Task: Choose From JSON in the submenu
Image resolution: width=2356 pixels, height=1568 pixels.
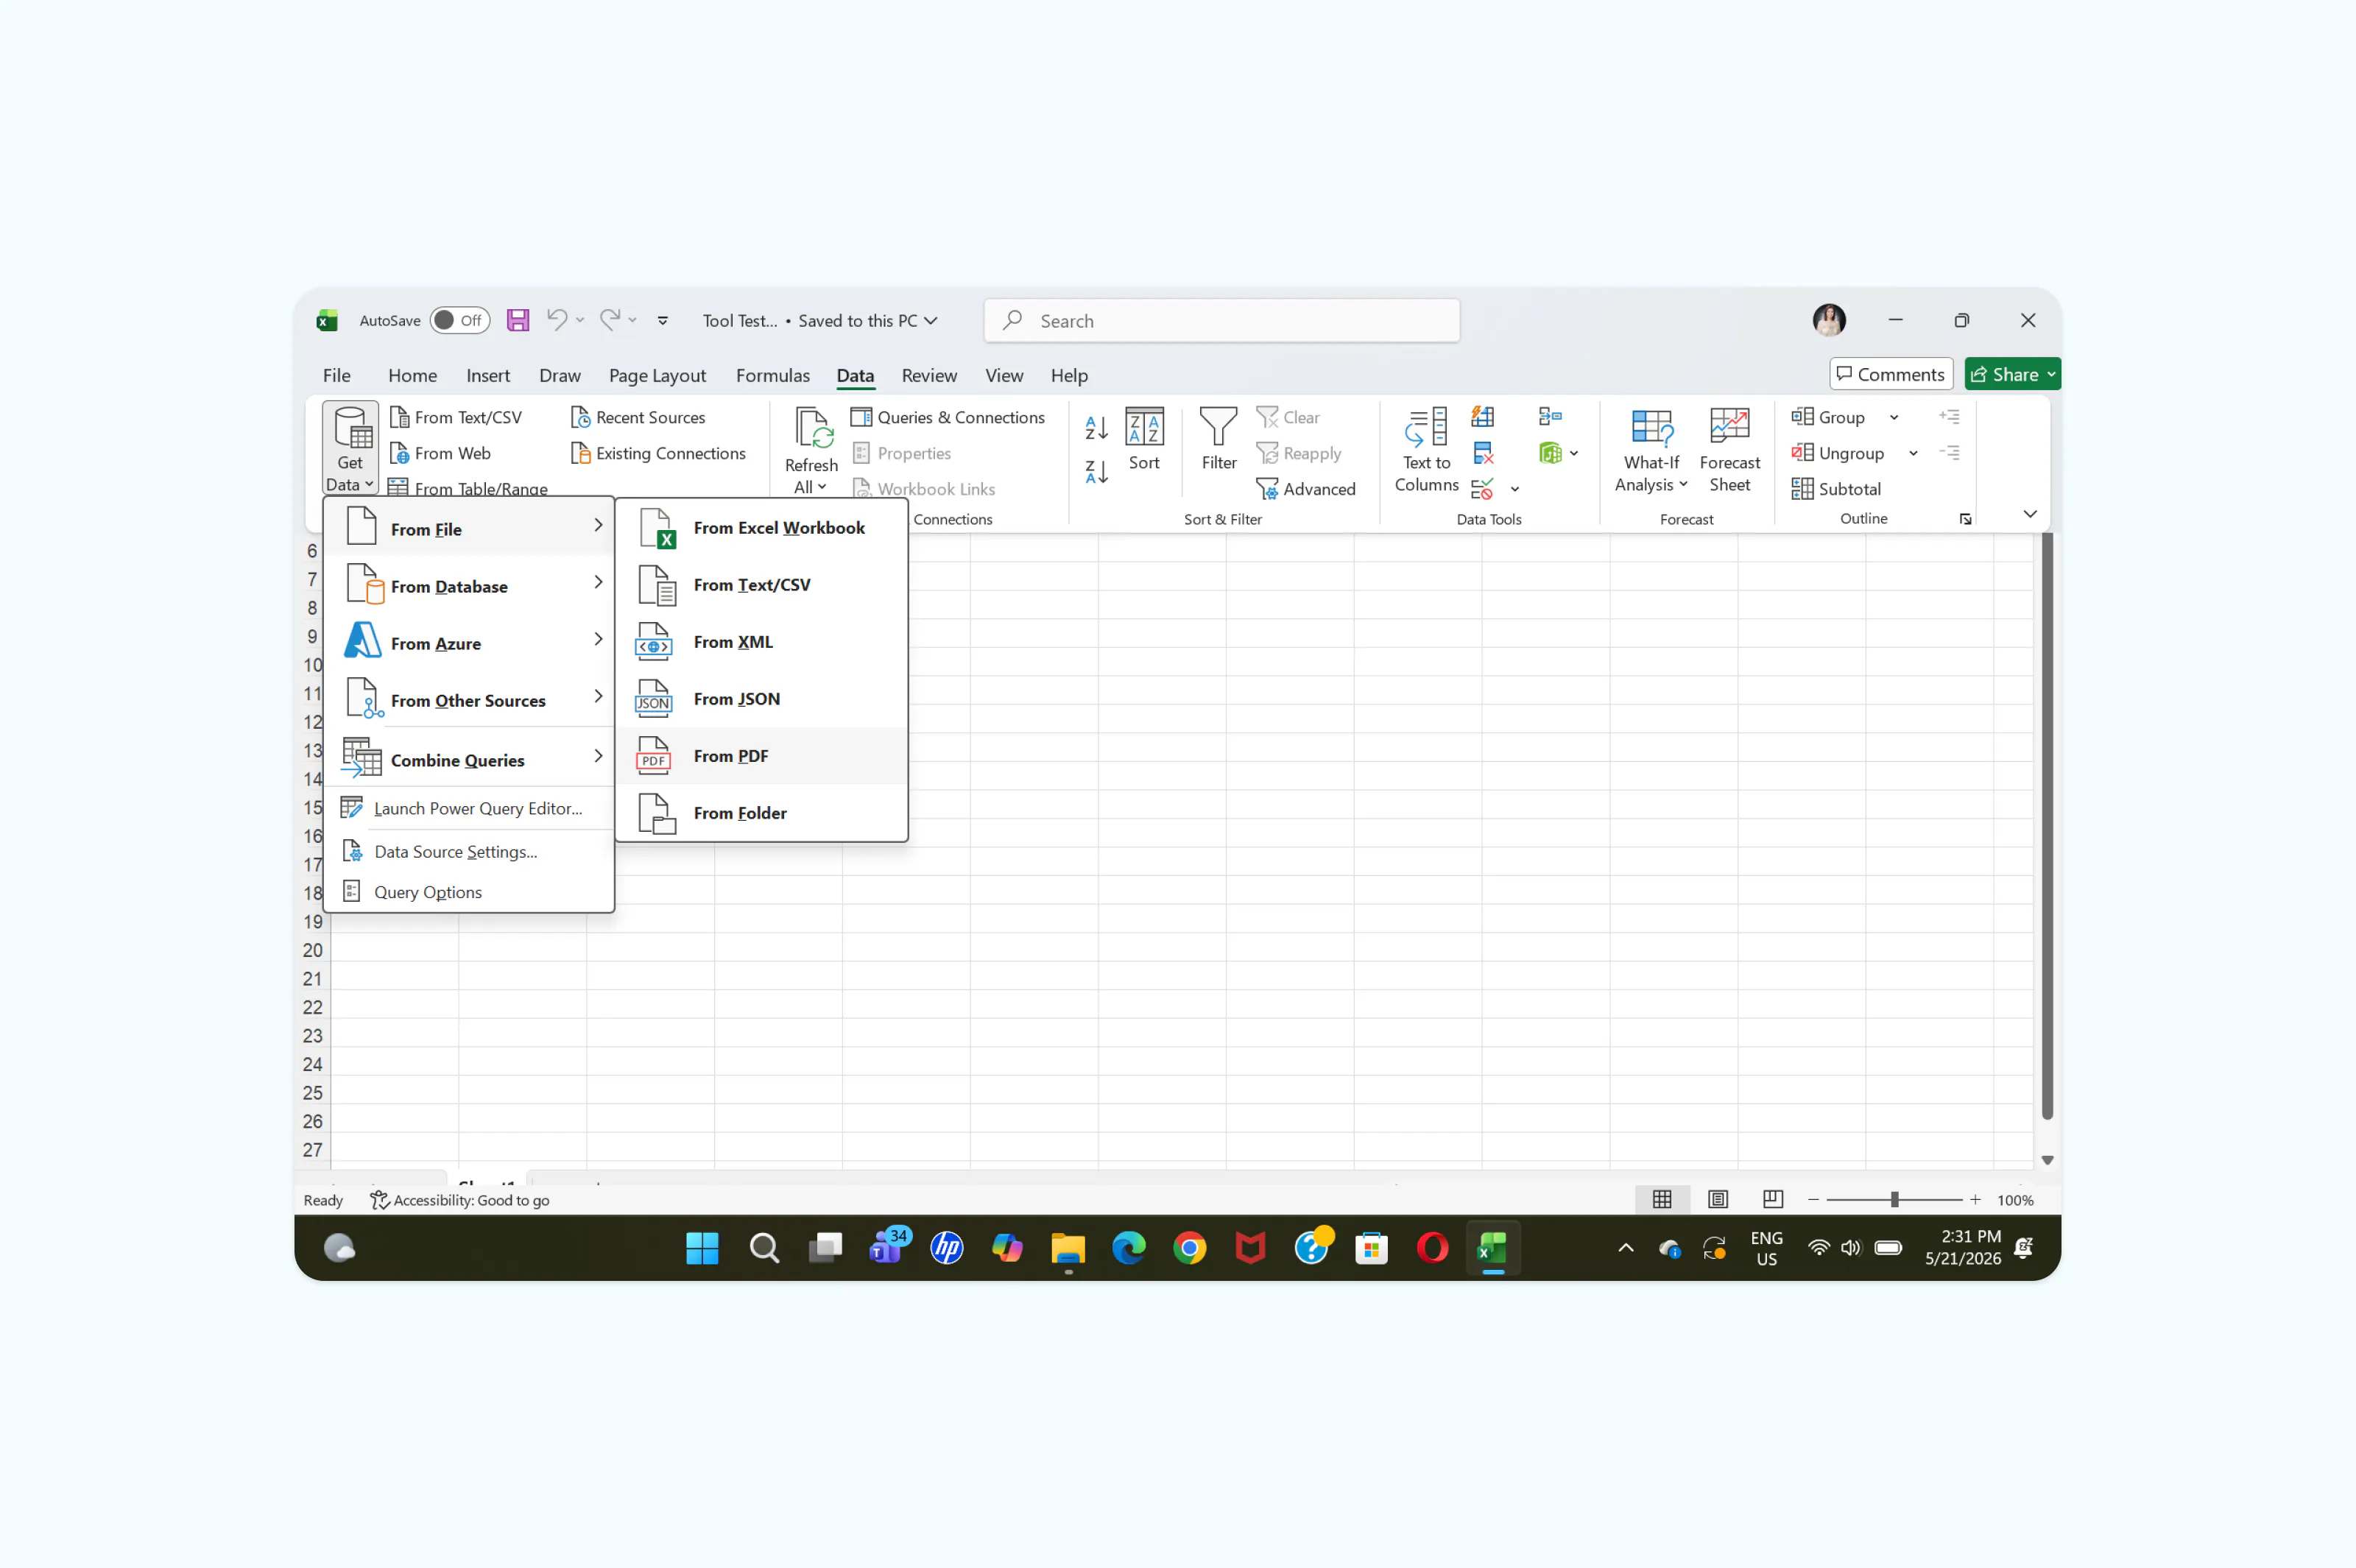Action: 761,699
